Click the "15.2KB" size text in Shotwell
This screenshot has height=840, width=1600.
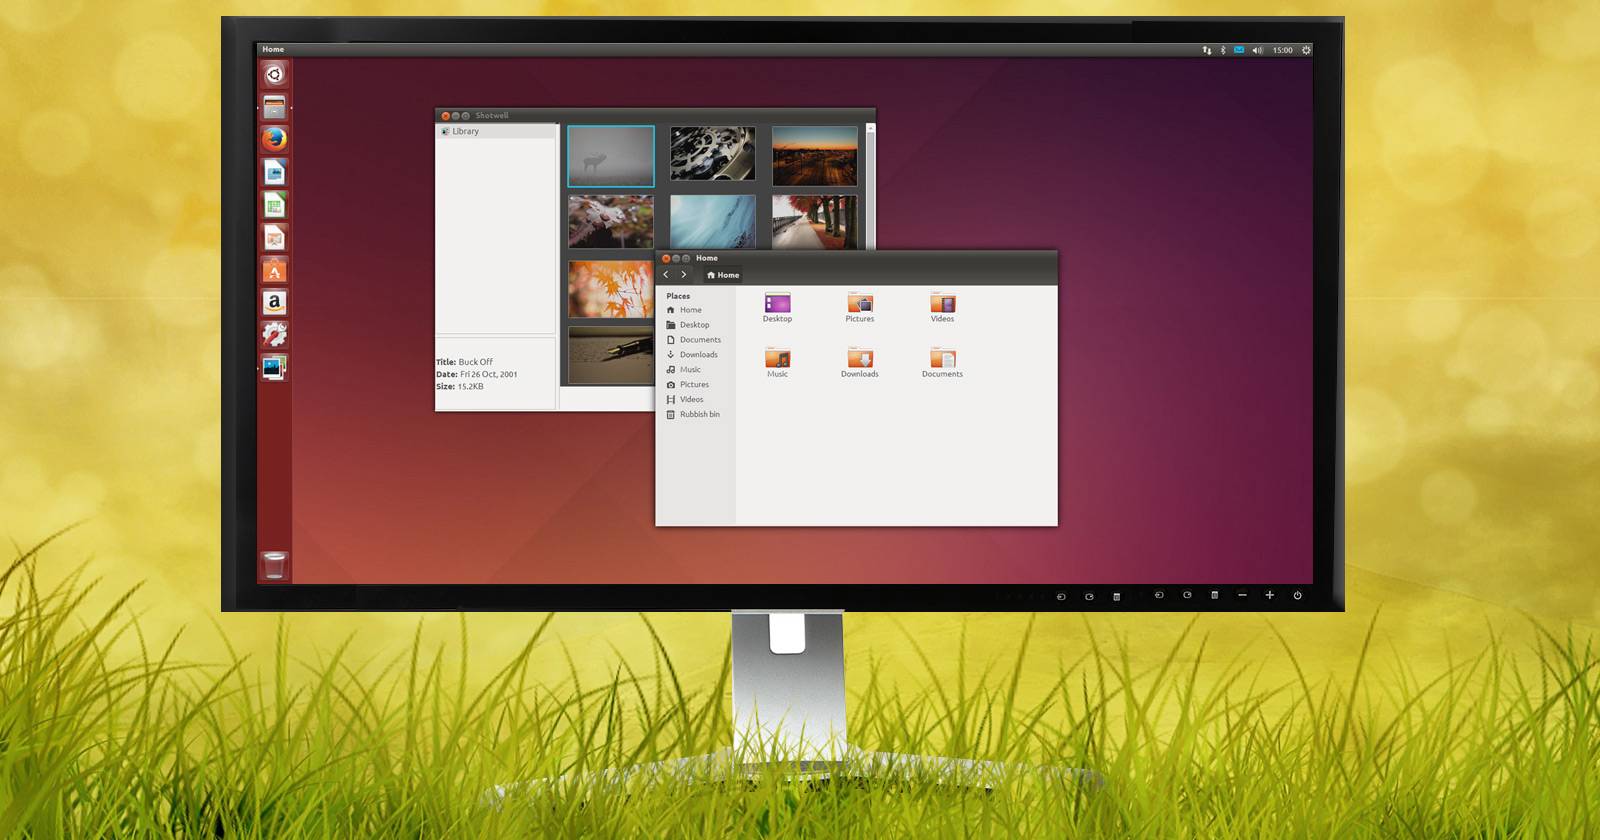click(471, 386)
